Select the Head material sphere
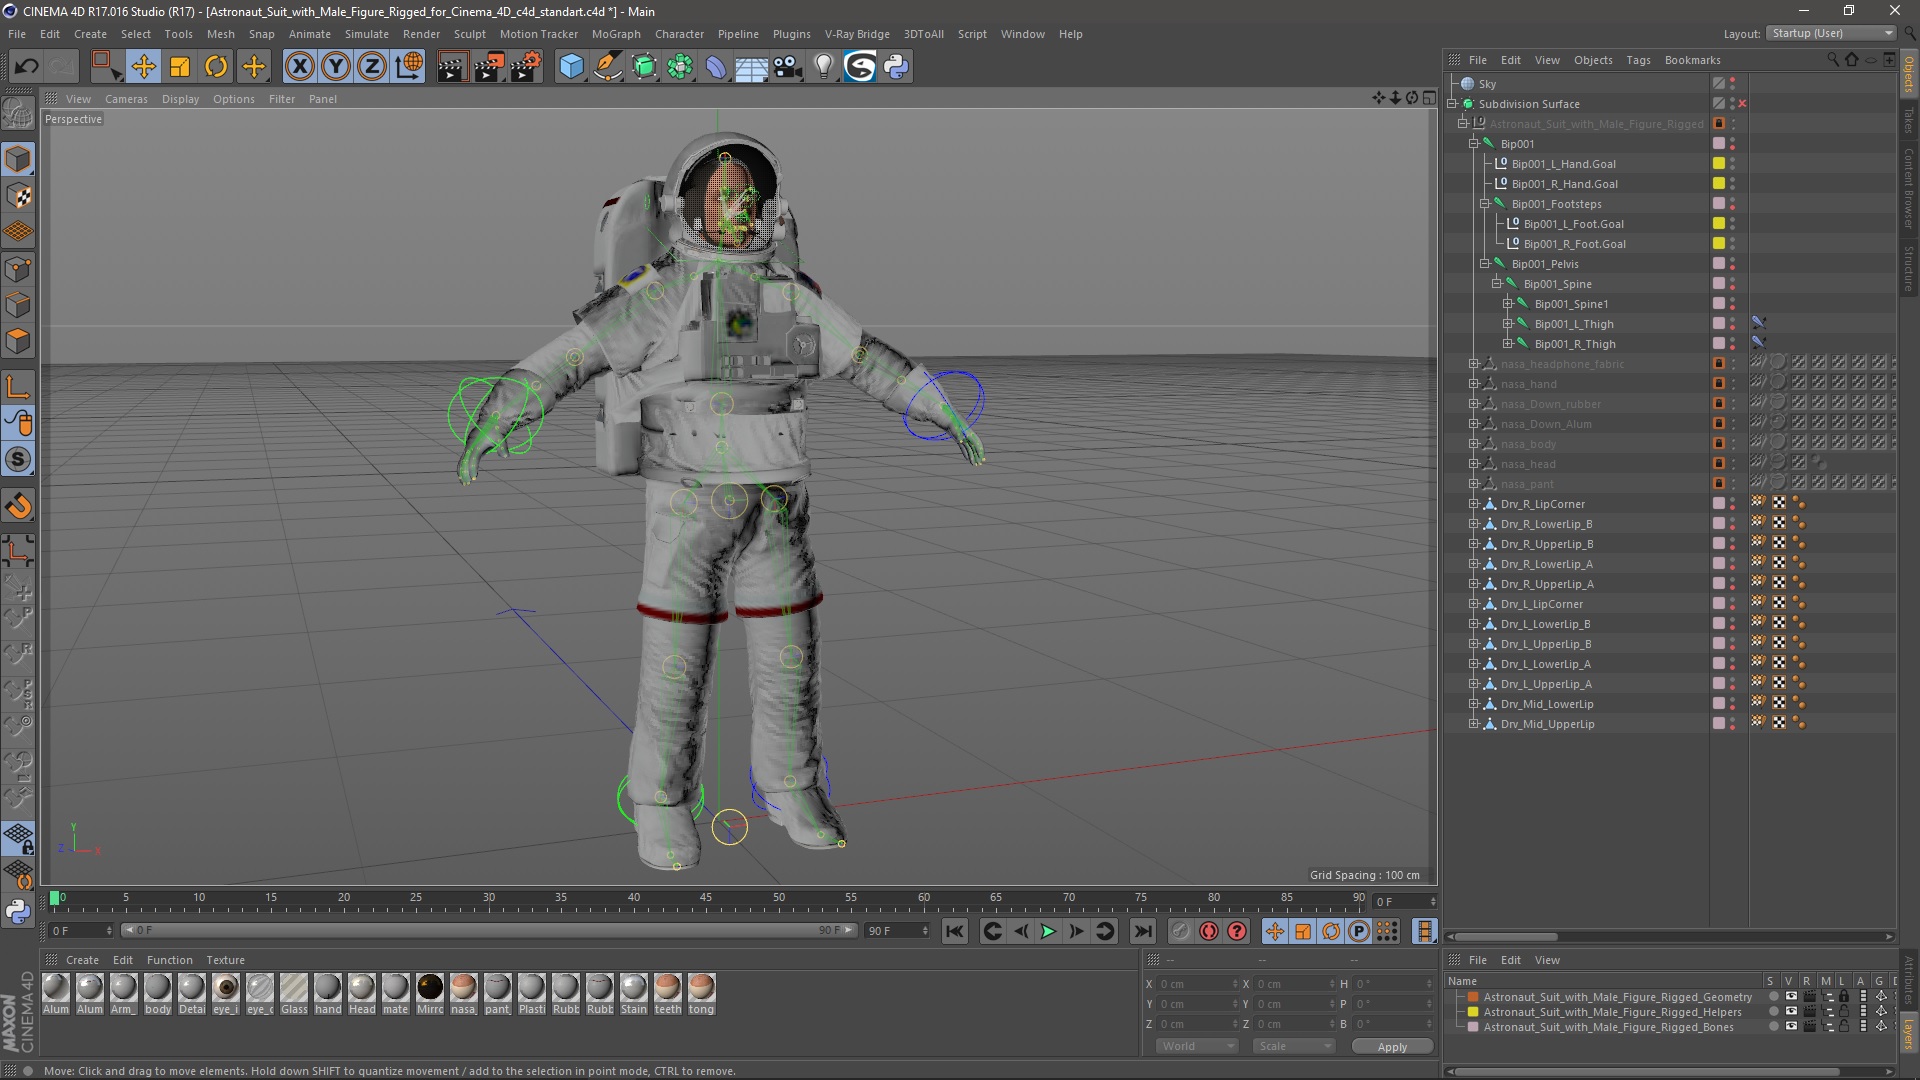The image size is (1920, 1080). tap(362, 988)
